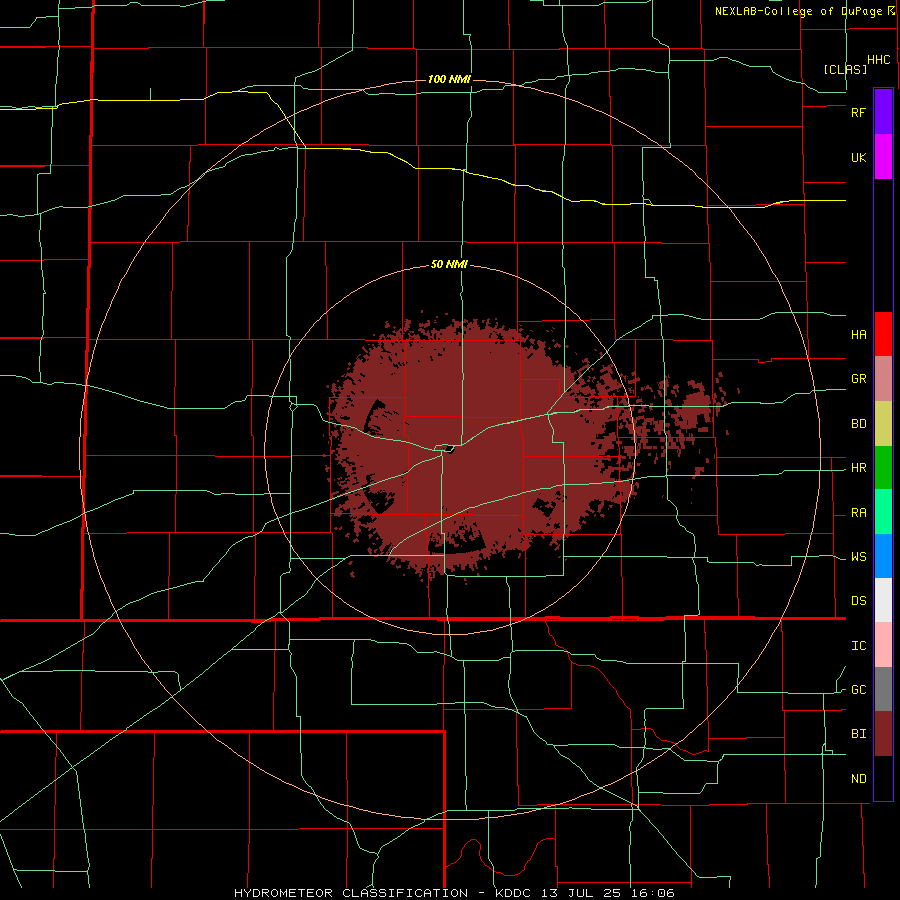Click the "BD" legend label
Image resolution: width=900 pixels, height=900 pixels.
pos(858,424)
